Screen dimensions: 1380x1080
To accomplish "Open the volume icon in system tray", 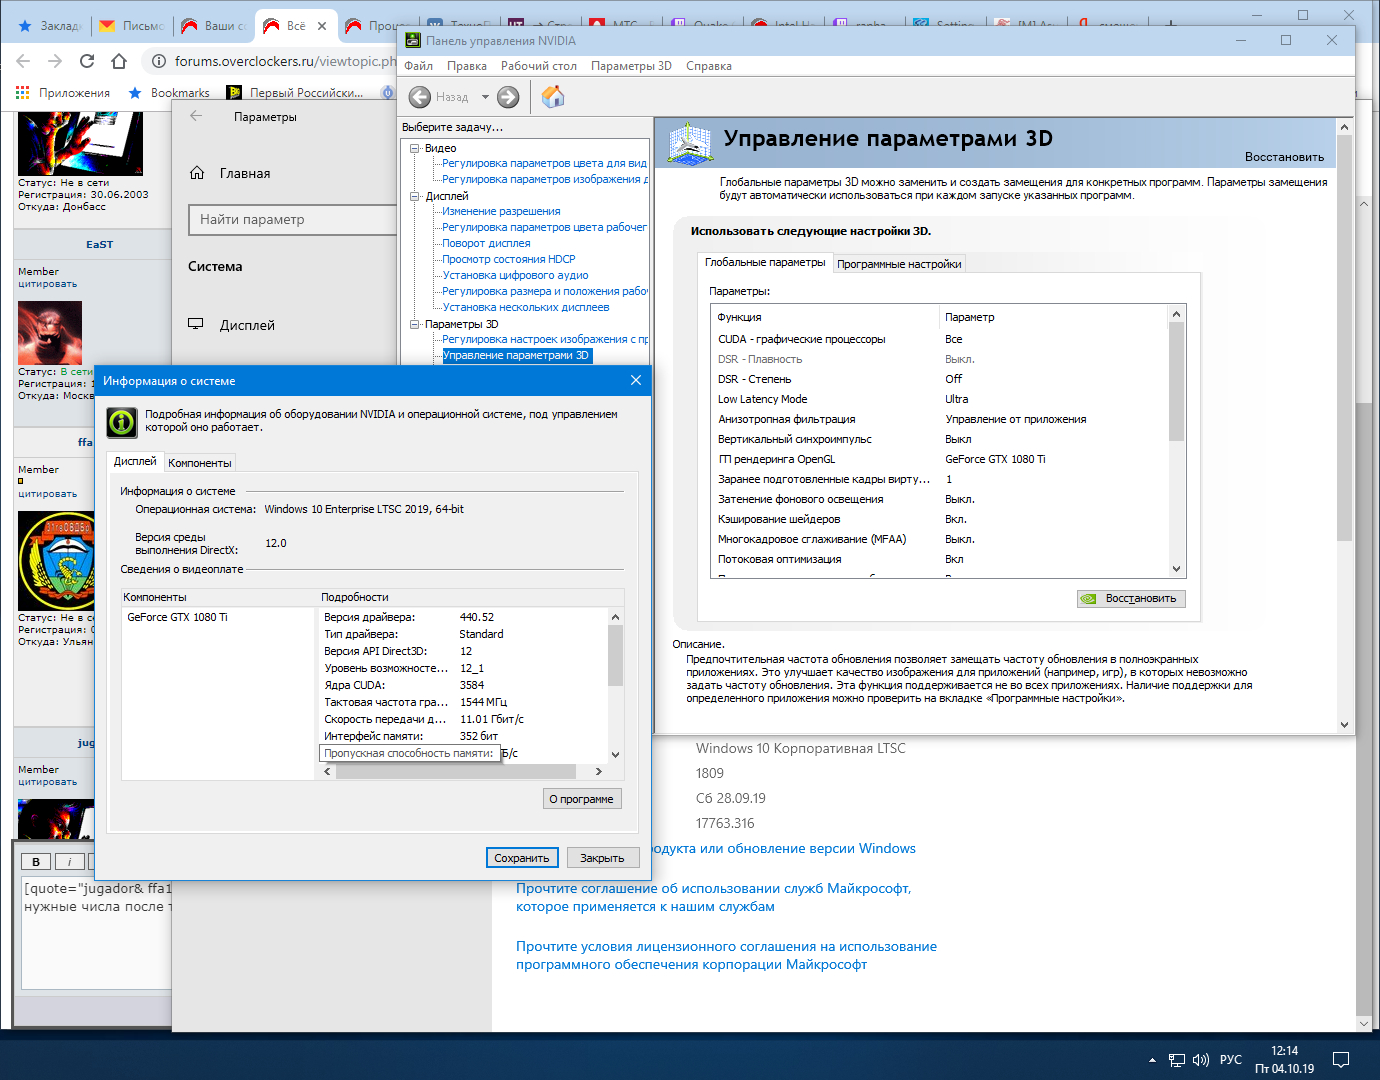I will point(1201,1060).
